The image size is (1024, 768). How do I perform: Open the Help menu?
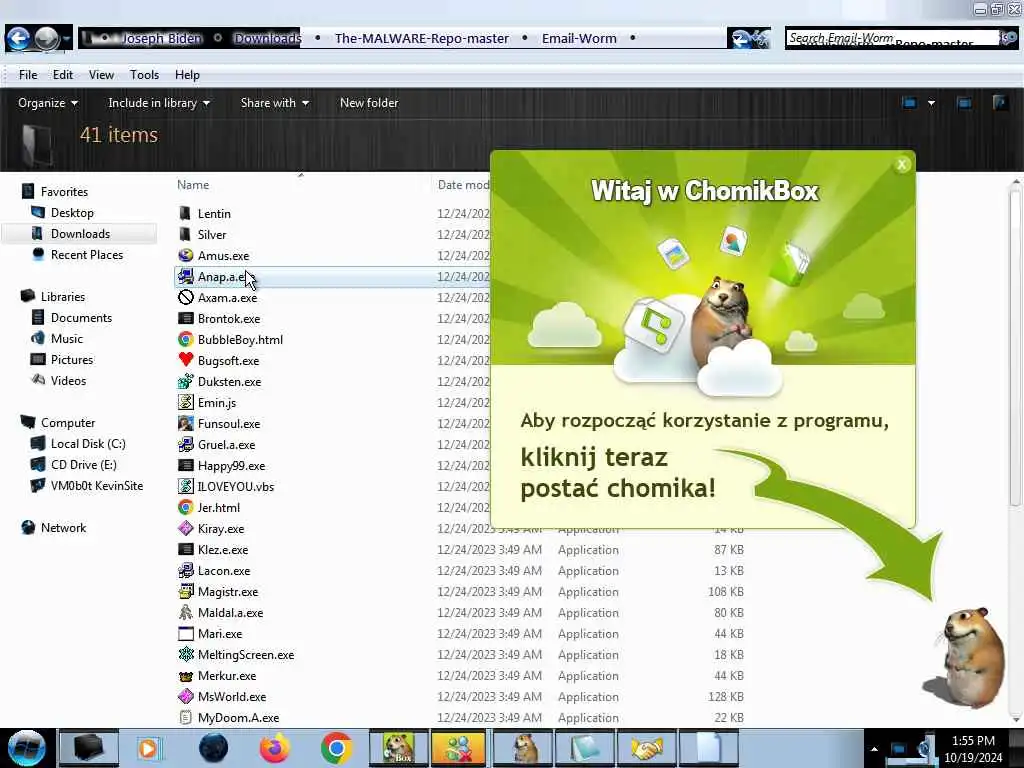187,74
